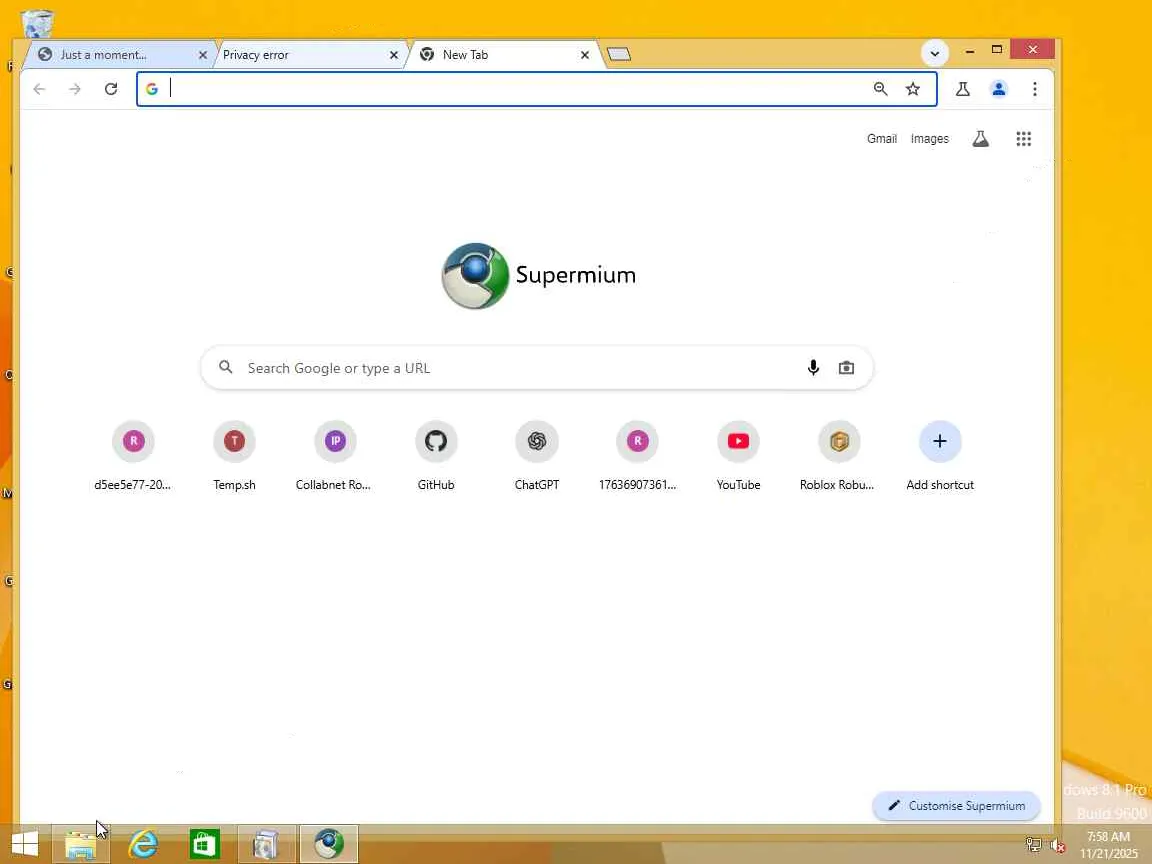Search by image with camera icon
1152x864 pixels.
pos(846,367)
